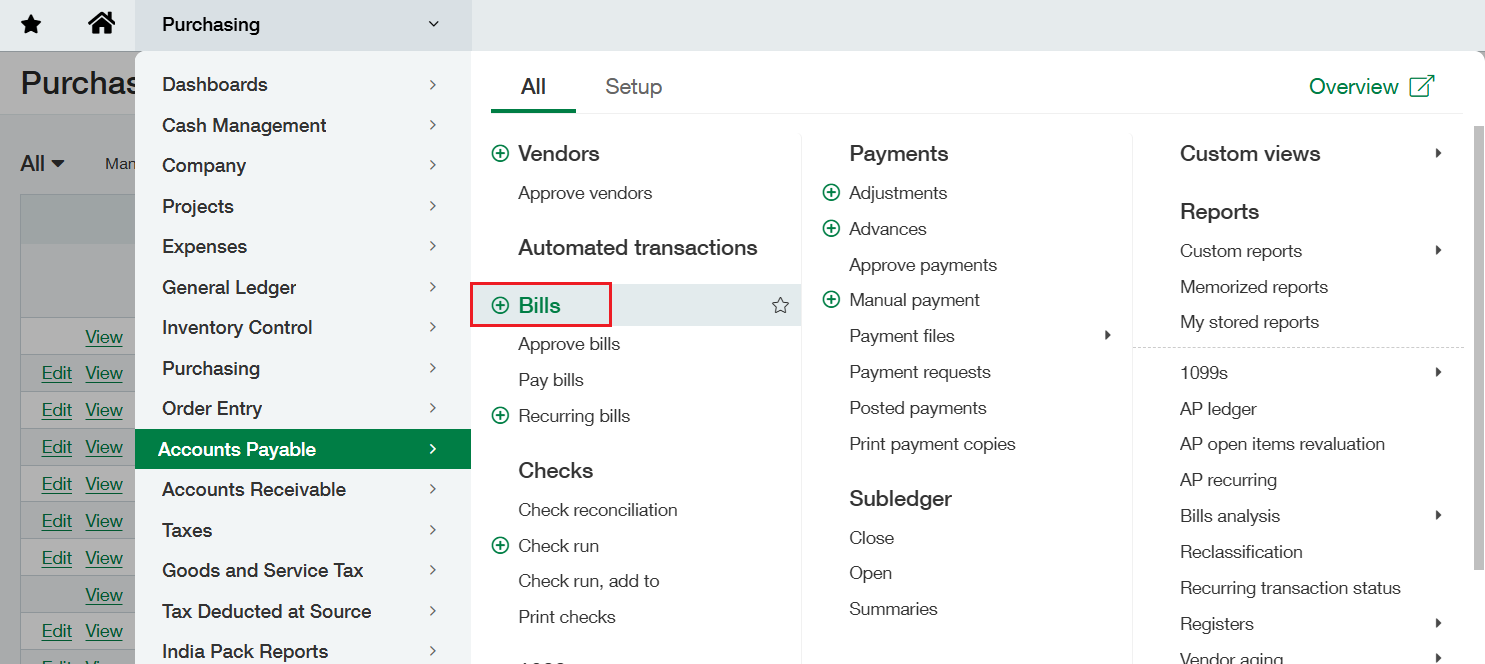This screenshot has width=1485, height=664.
Task: Create a new Recurring bill via its plus icon
Action: [500, 415]
